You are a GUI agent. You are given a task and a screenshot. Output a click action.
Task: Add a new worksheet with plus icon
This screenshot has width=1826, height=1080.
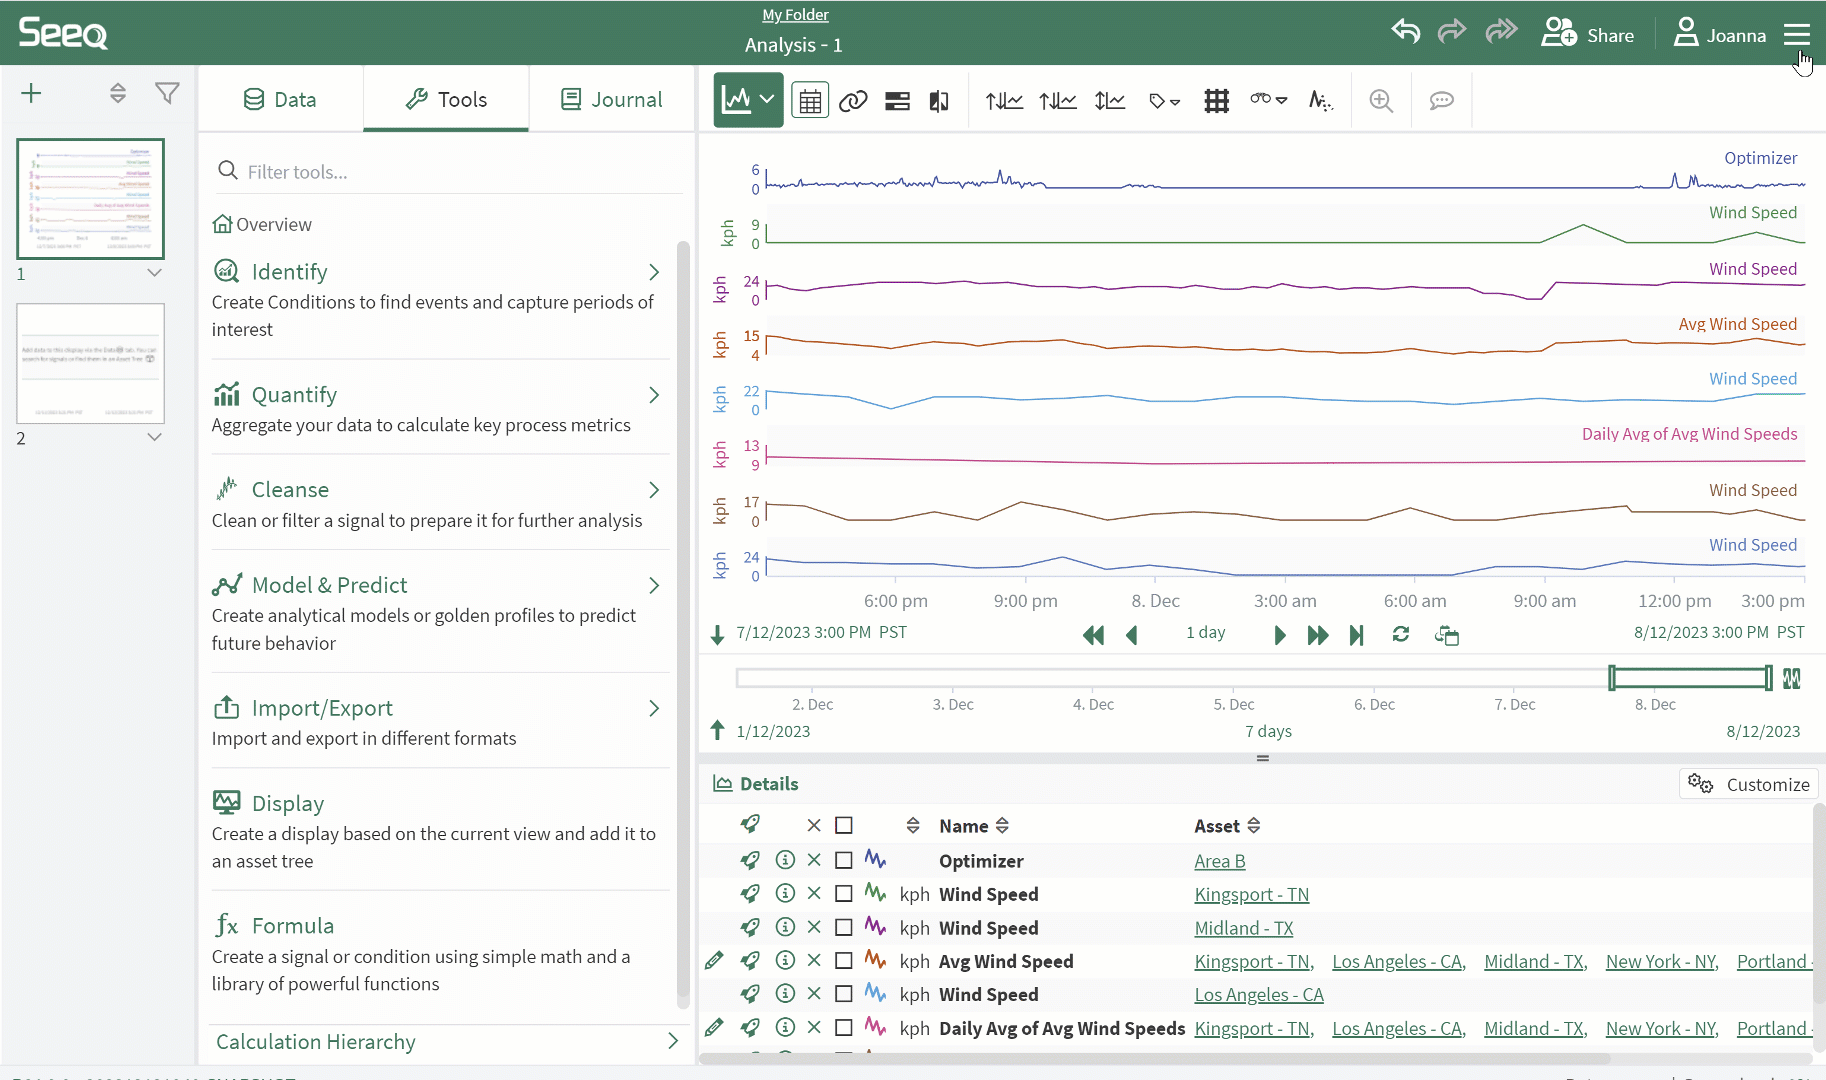[x=31, y=94]
